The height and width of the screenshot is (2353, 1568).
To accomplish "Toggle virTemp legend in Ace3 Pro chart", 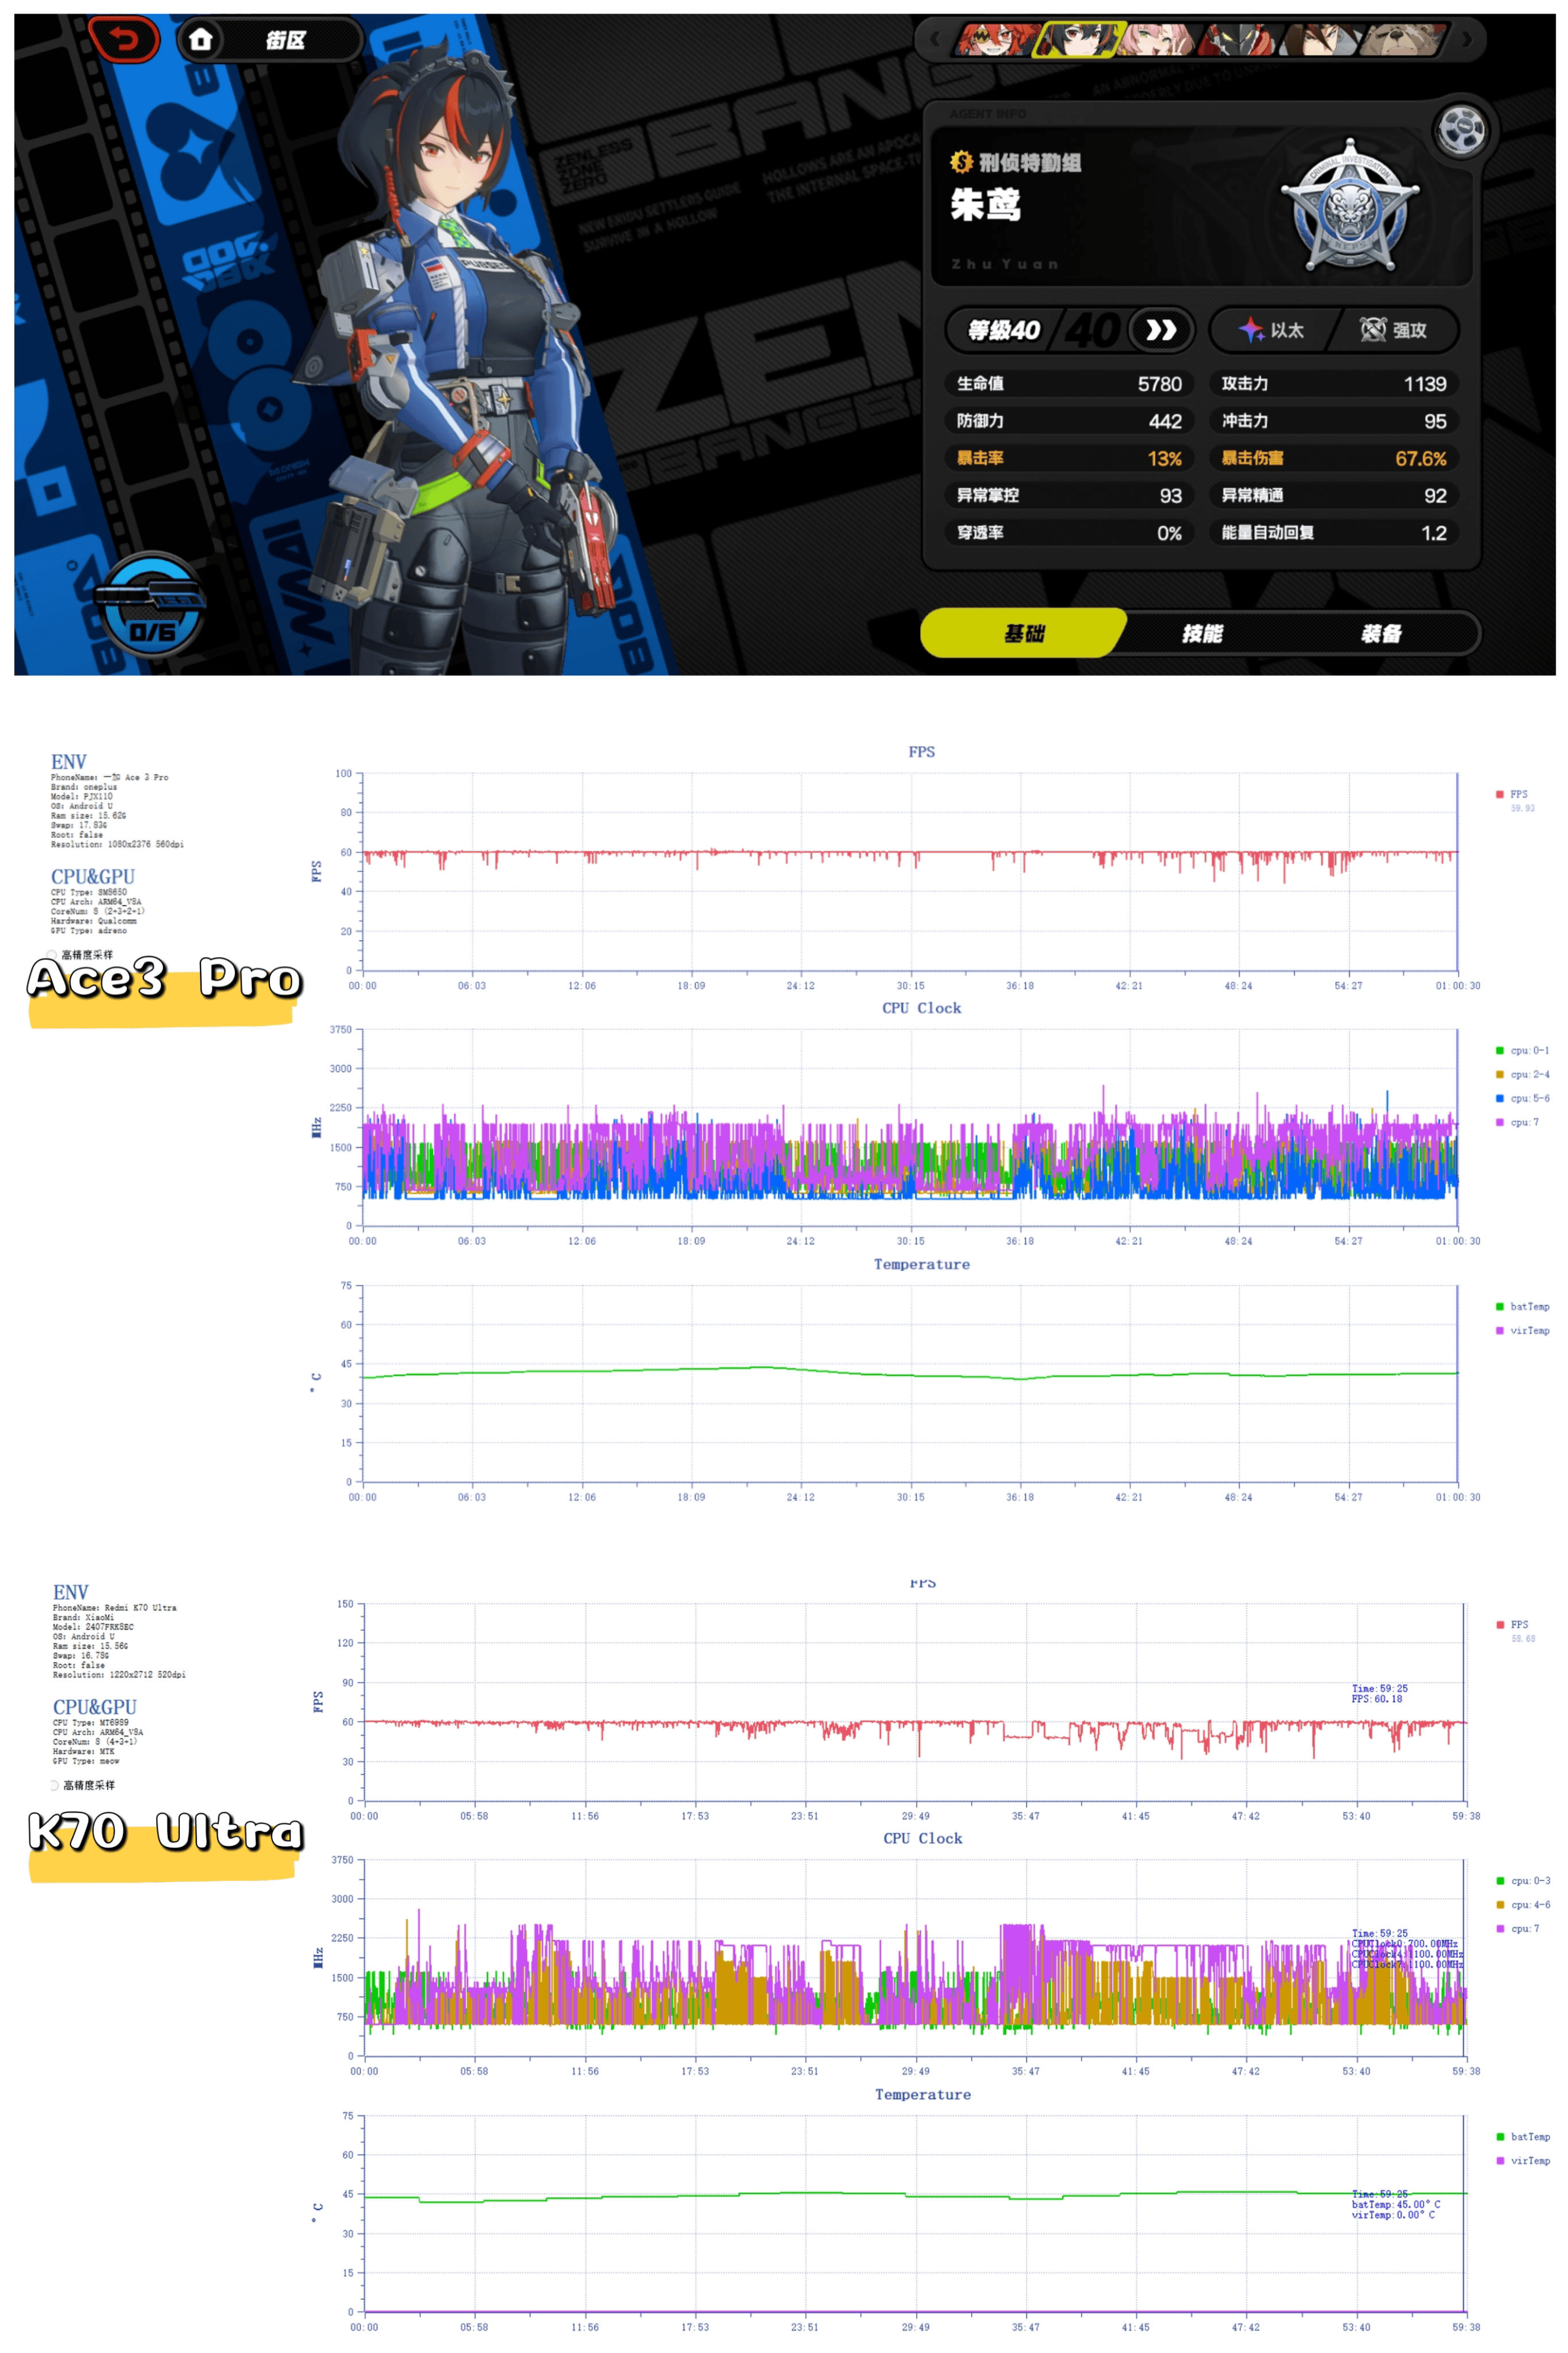I will (x=1522, y=1330).
